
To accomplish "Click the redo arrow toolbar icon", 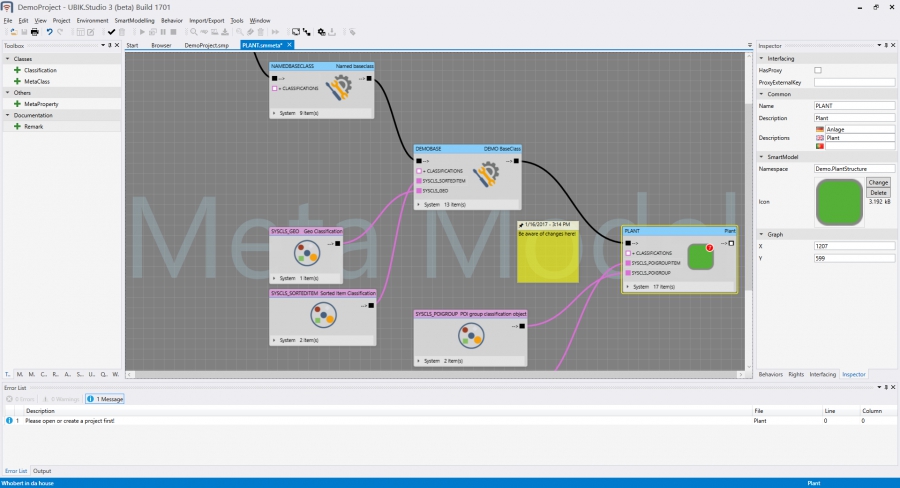I will tap(60, 32).
